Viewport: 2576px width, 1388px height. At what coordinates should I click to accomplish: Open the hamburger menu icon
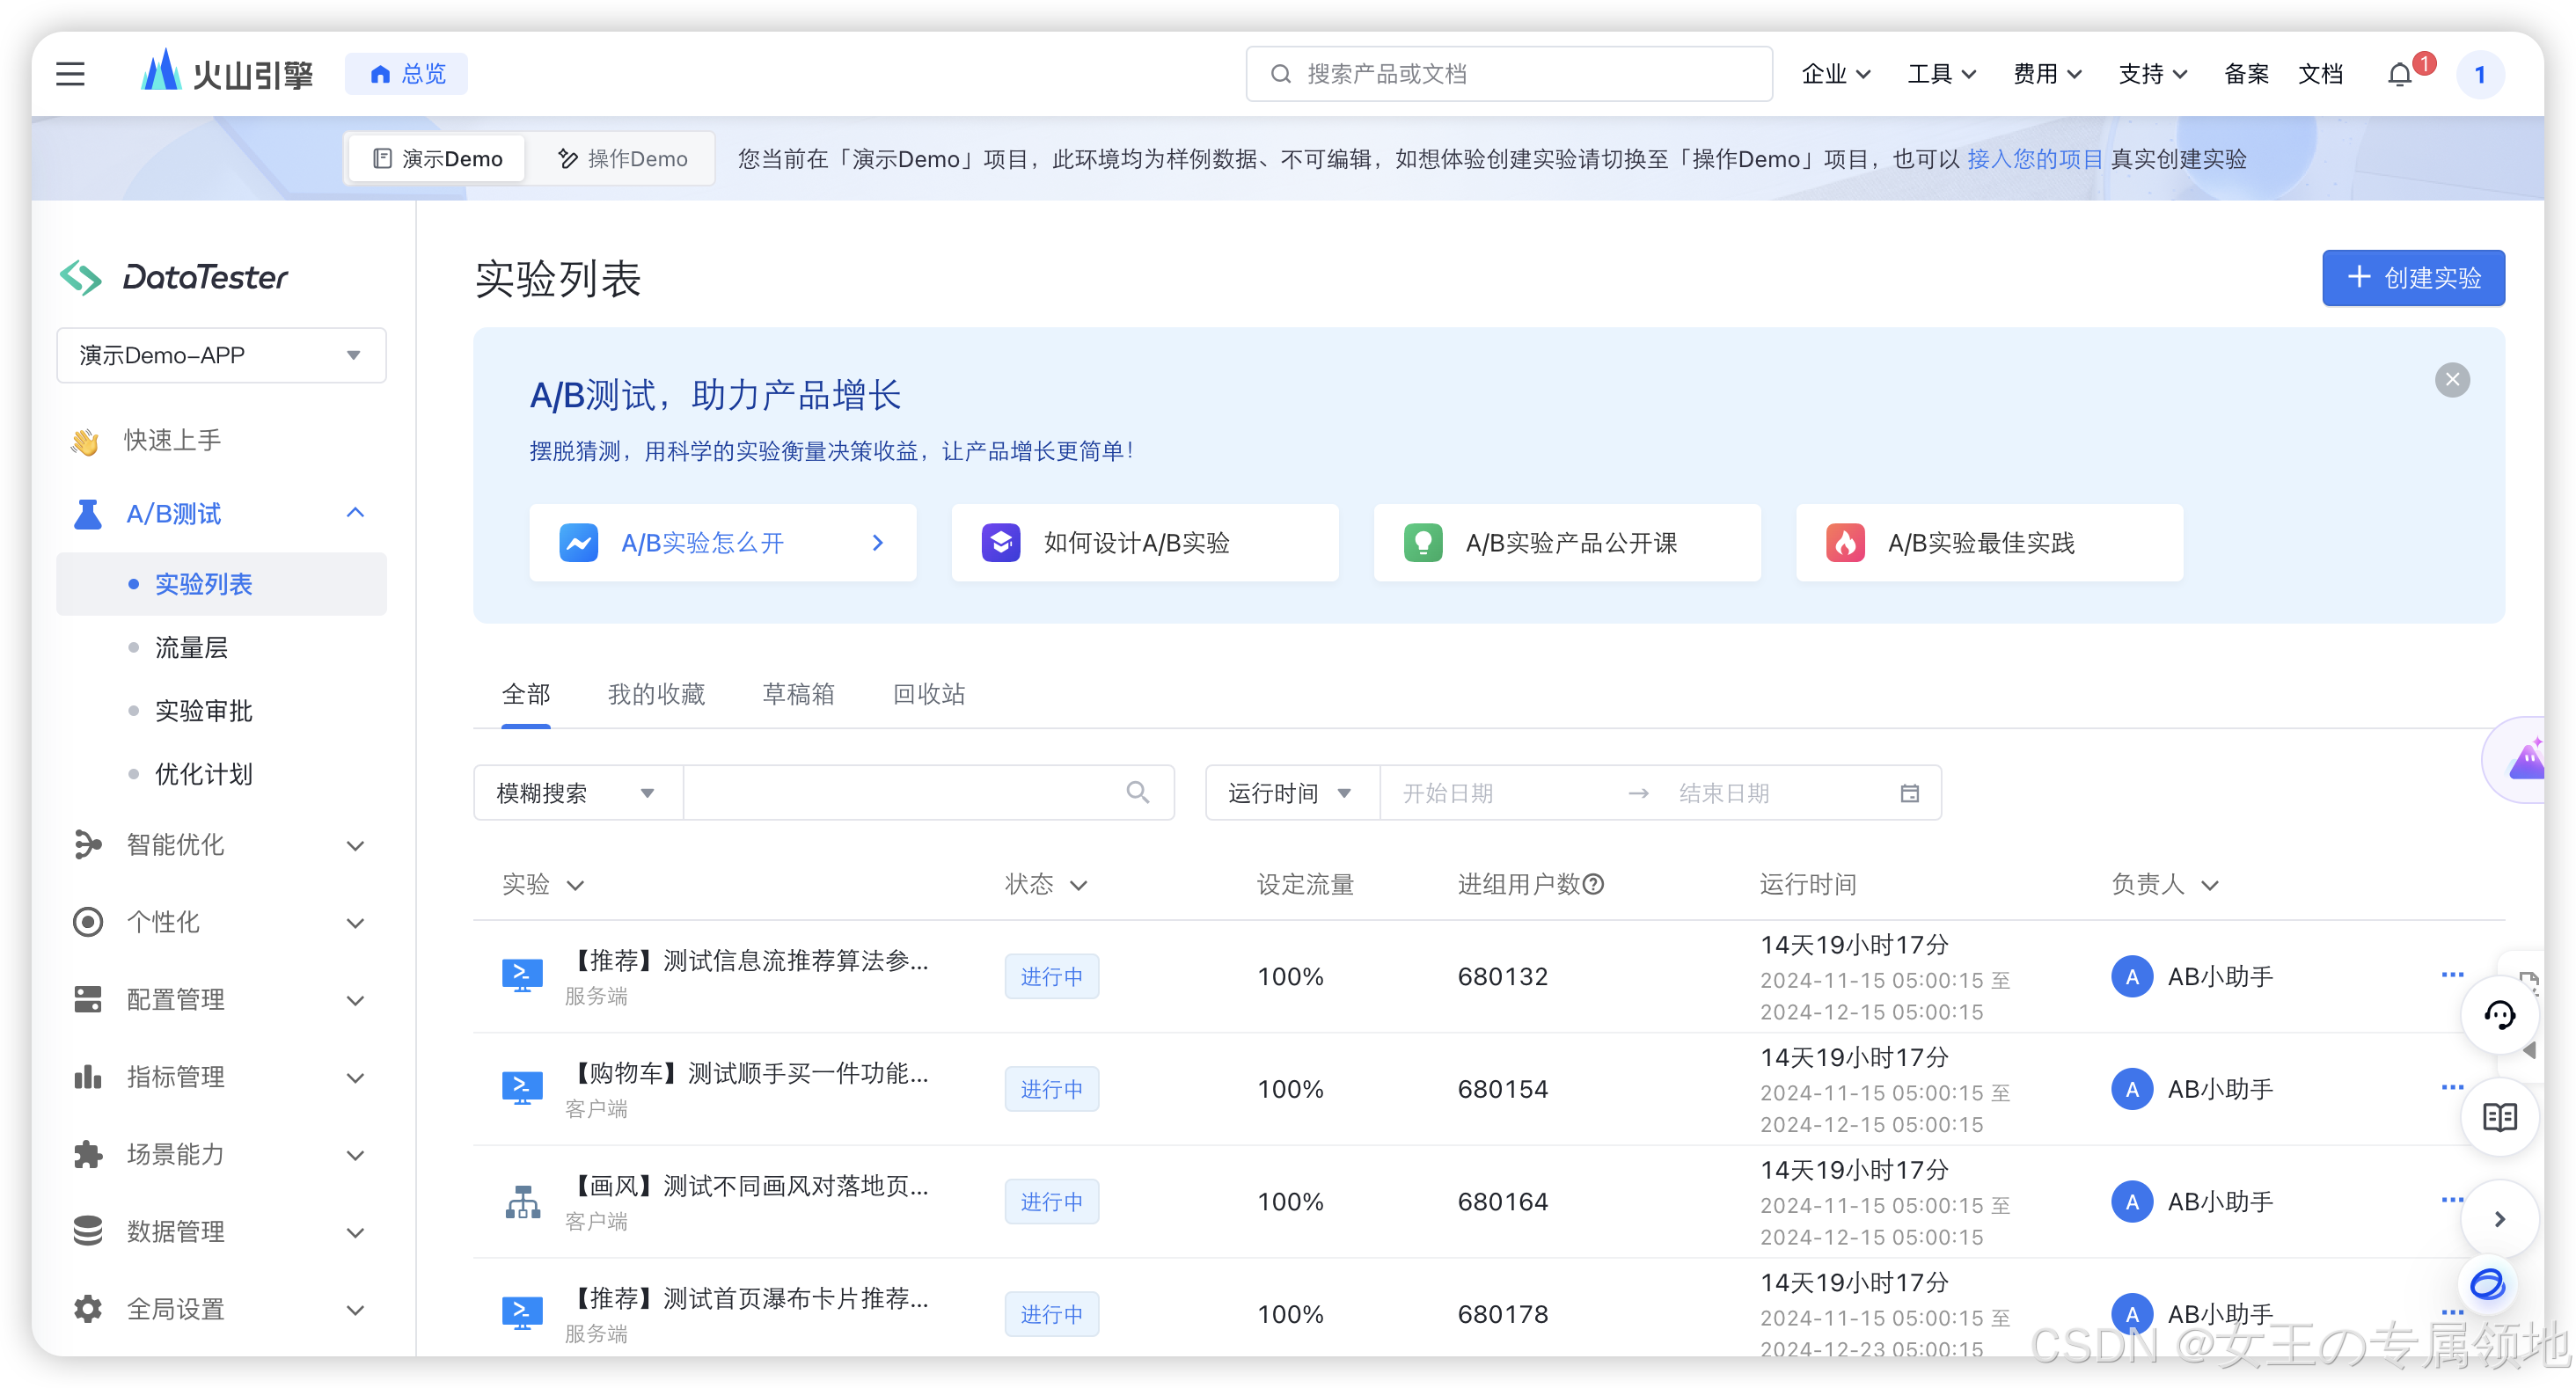(70, 74)
